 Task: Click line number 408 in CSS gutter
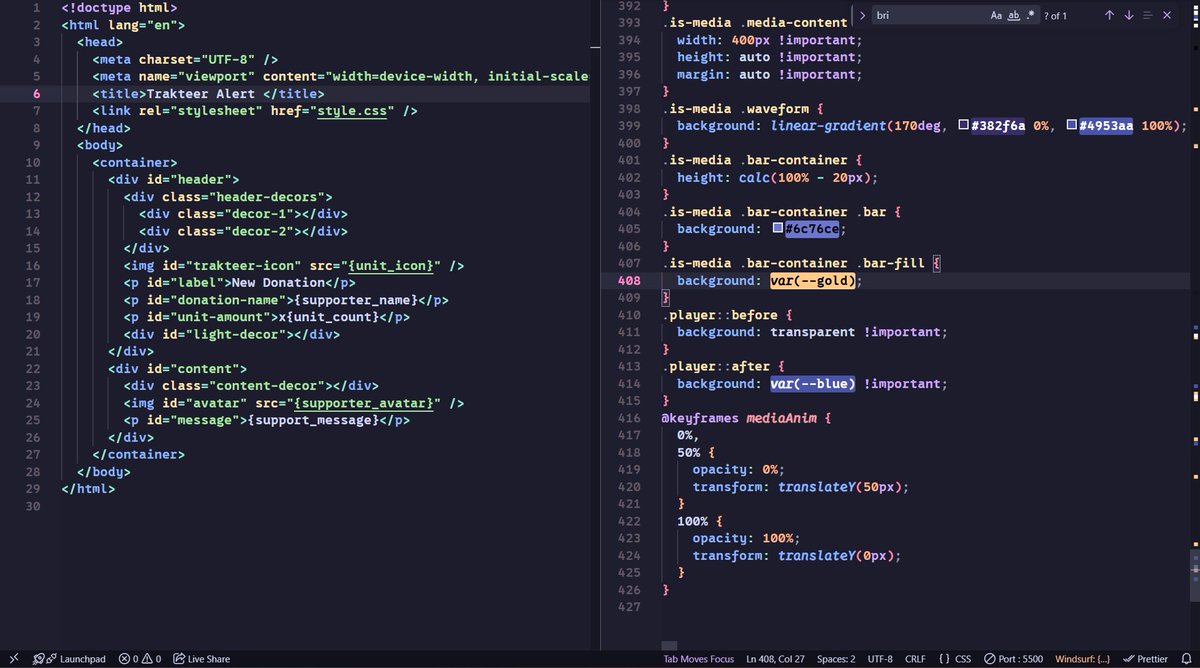(x=629, y=281)
